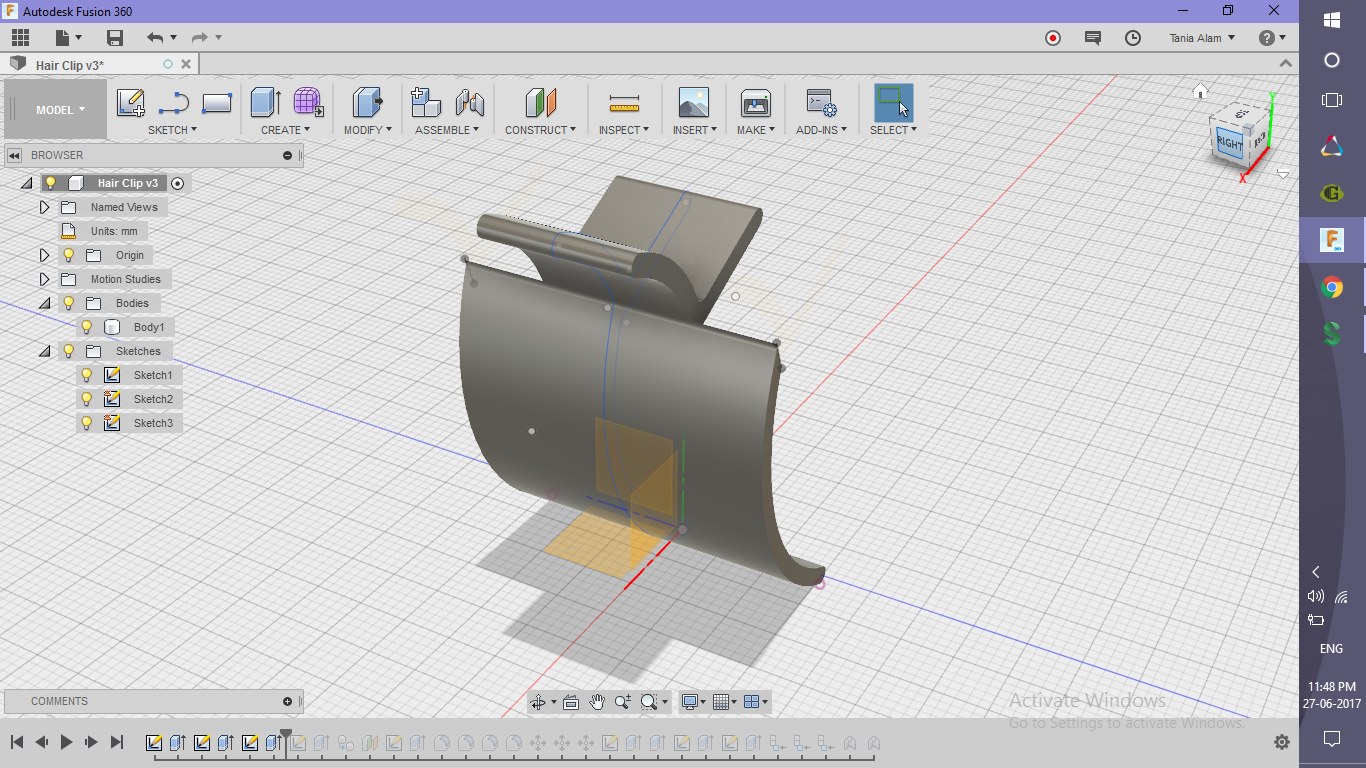Click the activate radio button beside Hair Clip v3
The width and height of the screenshot is (1366, 768).
(x=178, y=183)
